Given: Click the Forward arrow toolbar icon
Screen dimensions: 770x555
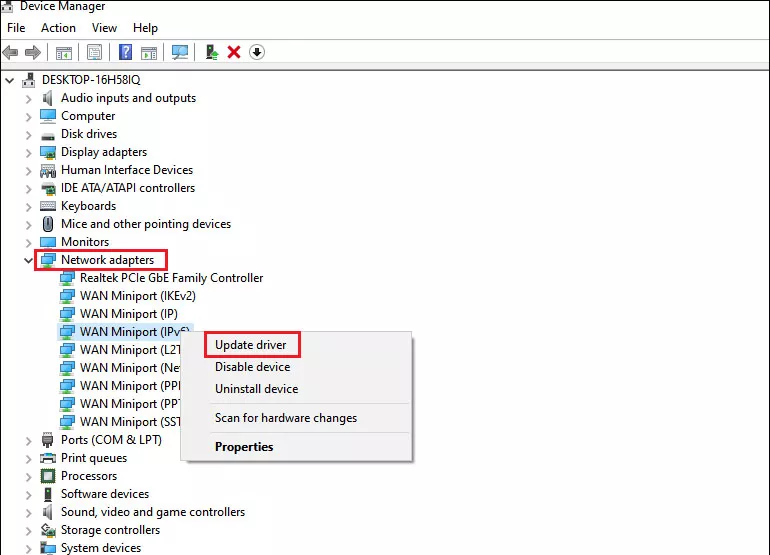Looking at the screenshot, I should click(33, 52).
